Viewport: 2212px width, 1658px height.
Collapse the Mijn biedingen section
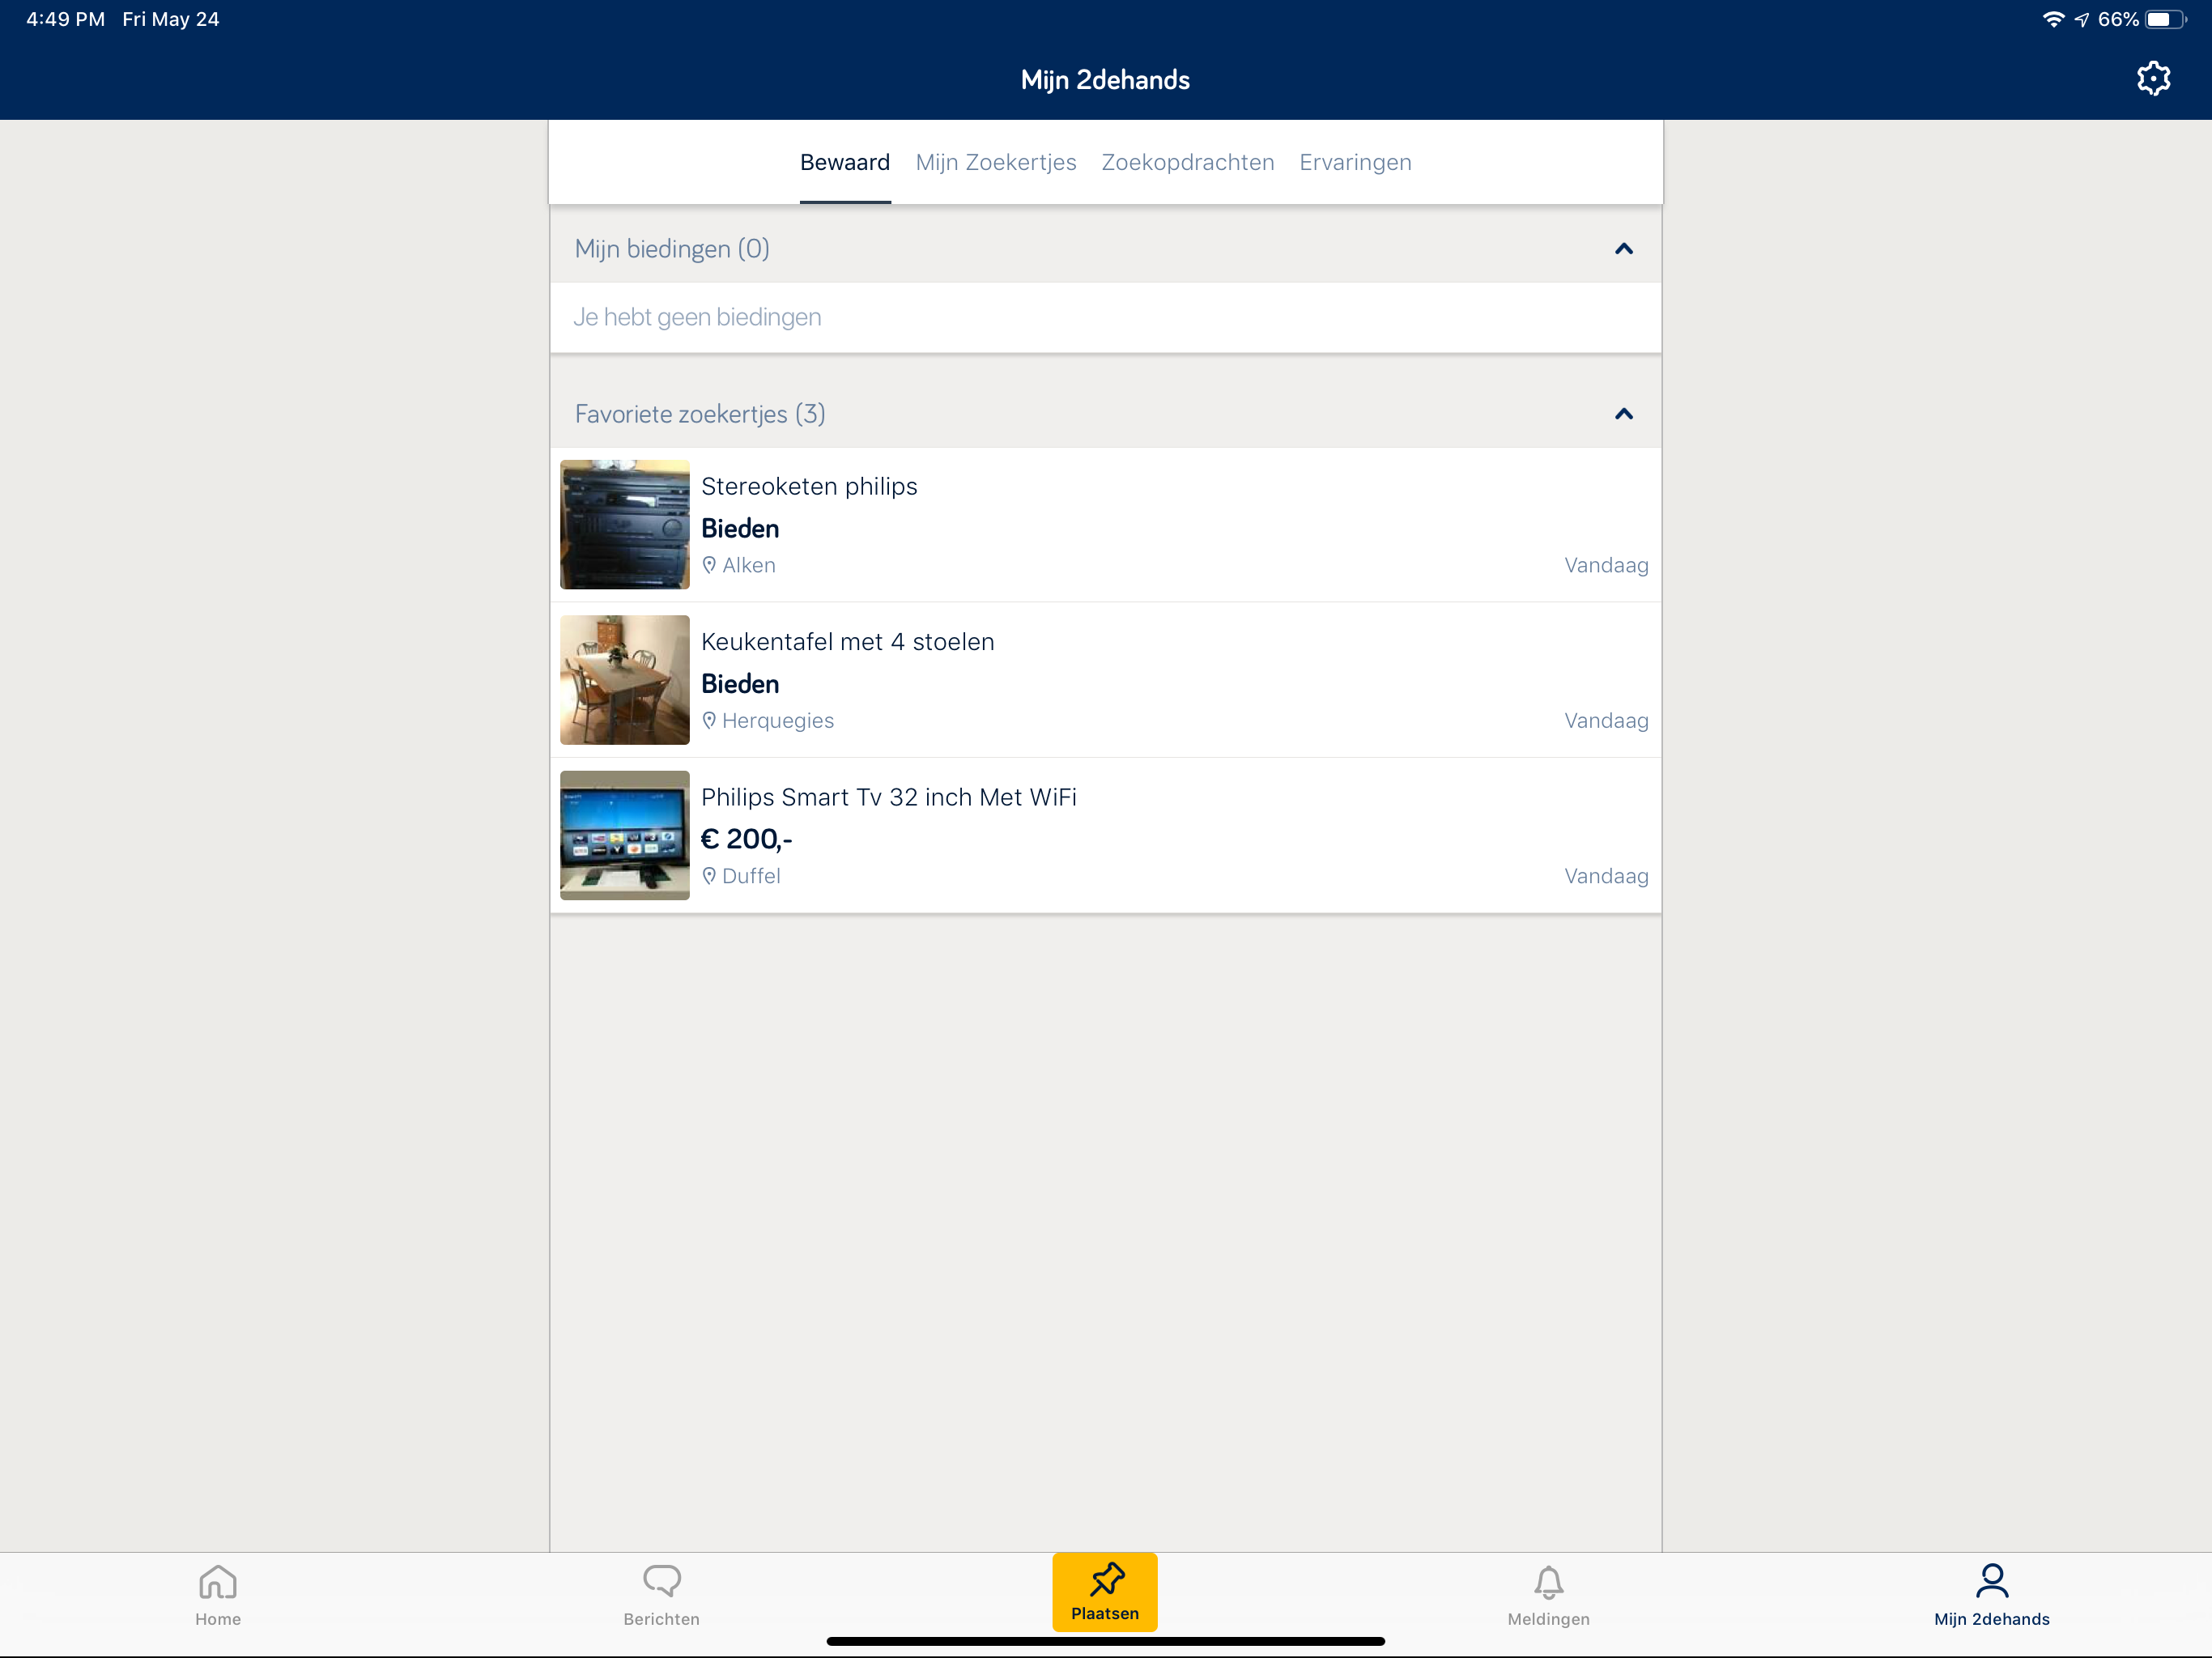[x=1623, y=249]
